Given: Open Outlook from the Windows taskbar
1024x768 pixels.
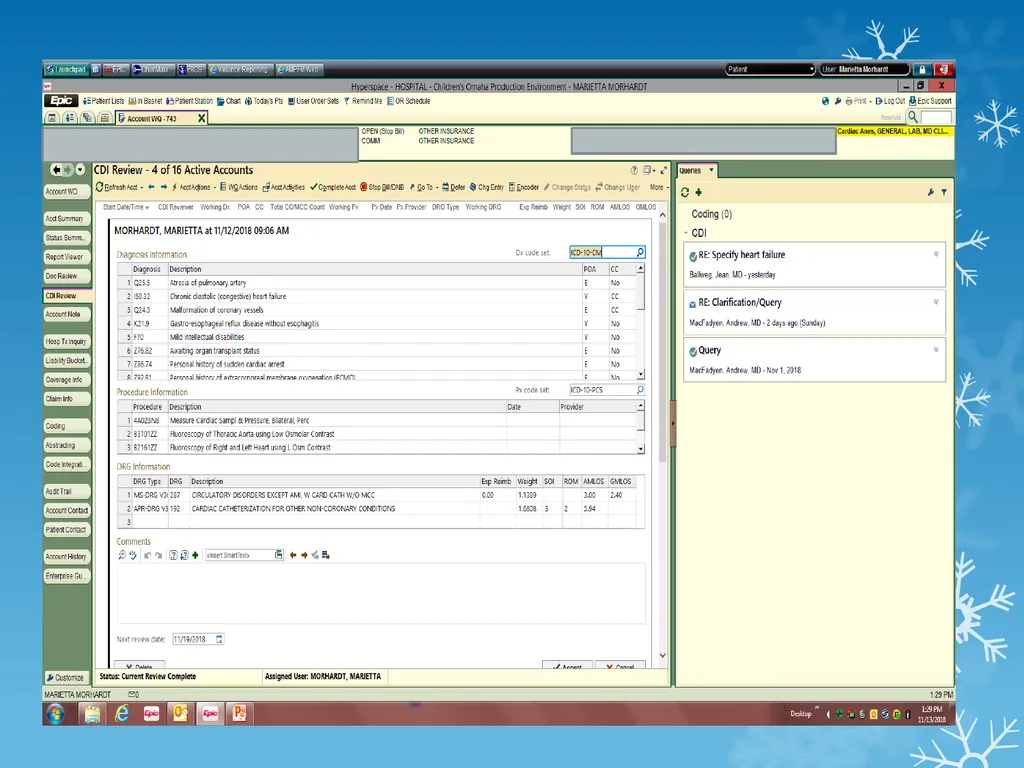Looking at the screenshot, I should tap(180, 714).
